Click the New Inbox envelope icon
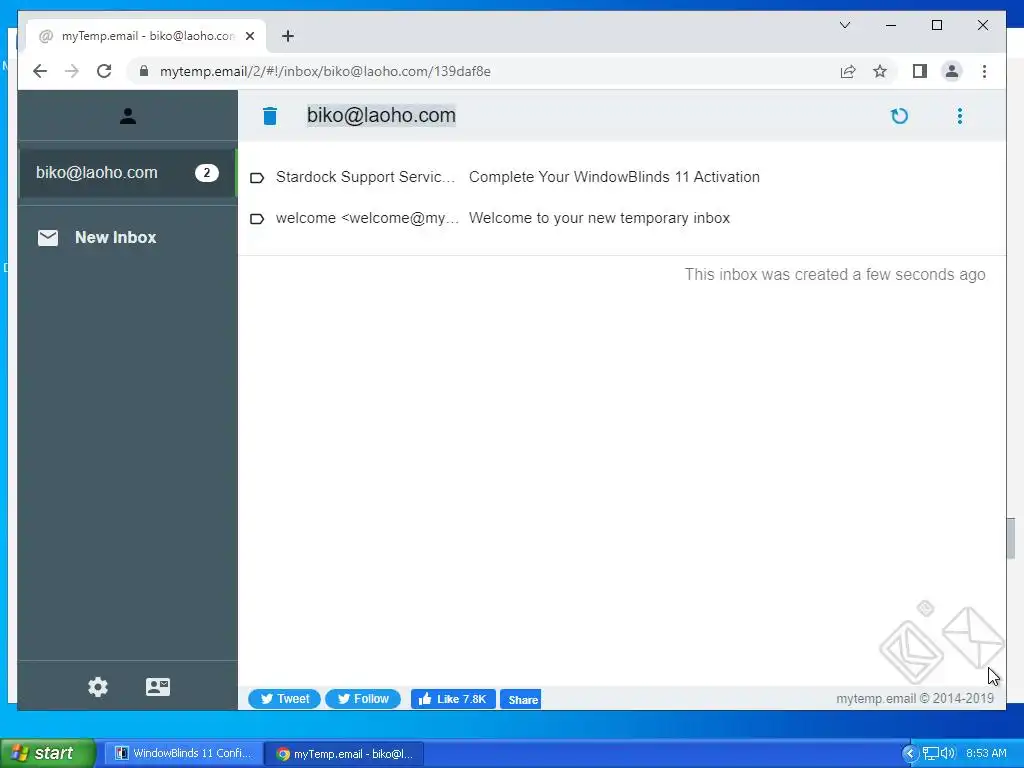The height and width of the screenshot is (768, 1024). [x=48, y=238]
